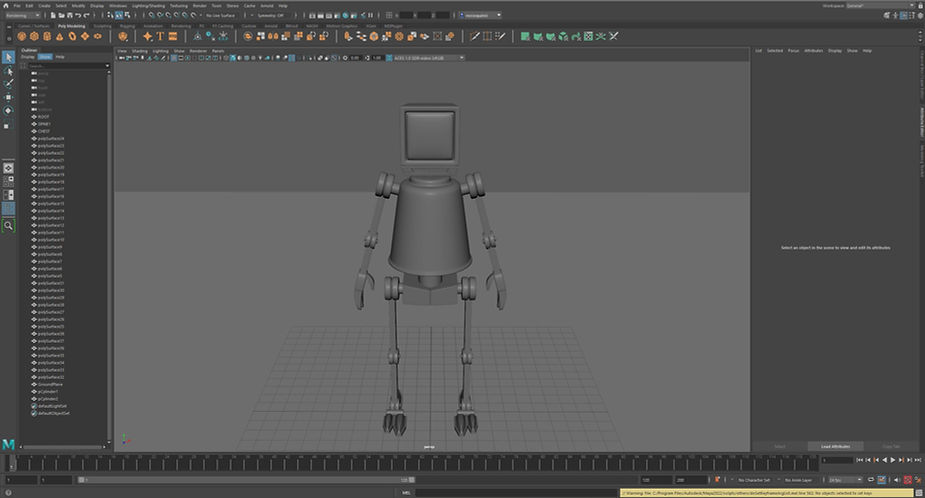
Task: Click the Save scene icon
Action: click(x=70, y=15)
